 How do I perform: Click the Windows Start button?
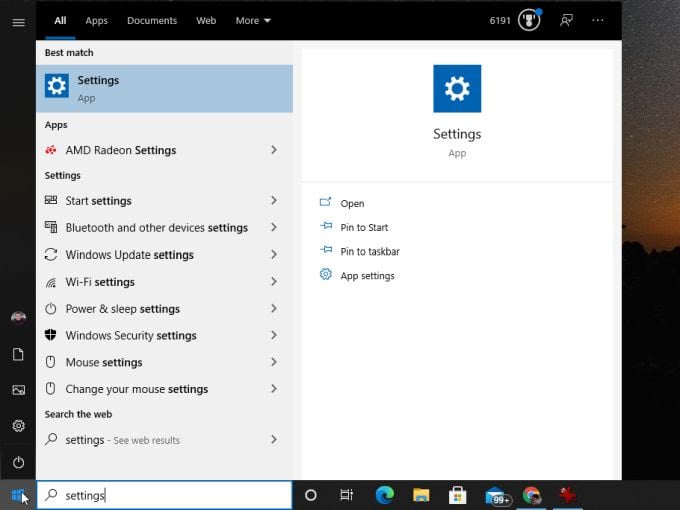(18, 495)
